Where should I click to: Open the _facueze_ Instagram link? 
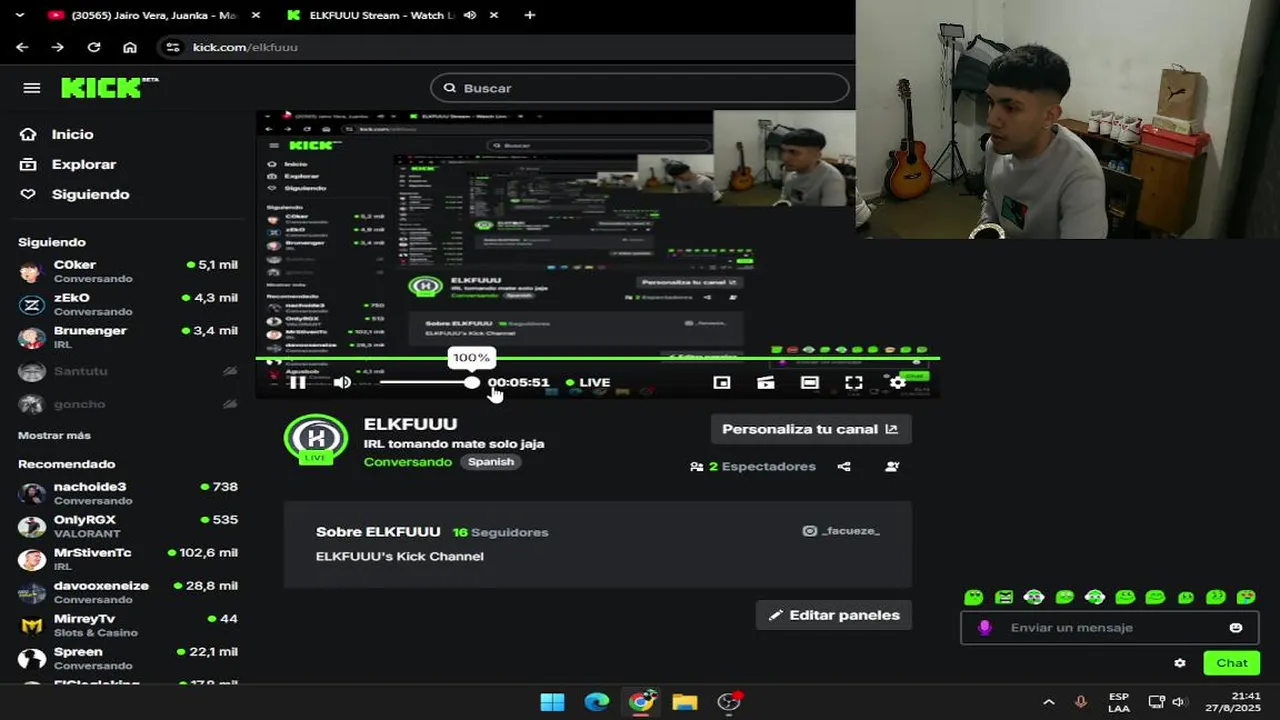(841, 531)
